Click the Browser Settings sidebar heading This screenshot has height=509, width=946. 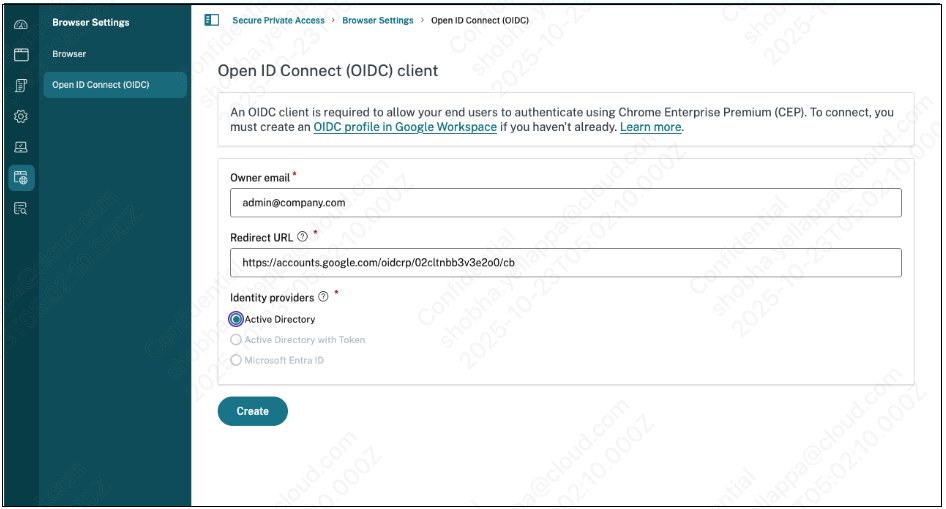coord(90,22)
